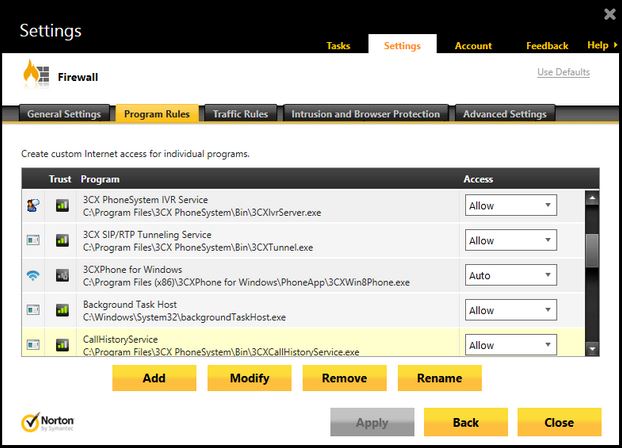The image size is (622, 448).
Task: Expand the Help menu
Action: [x=602, y=45]
